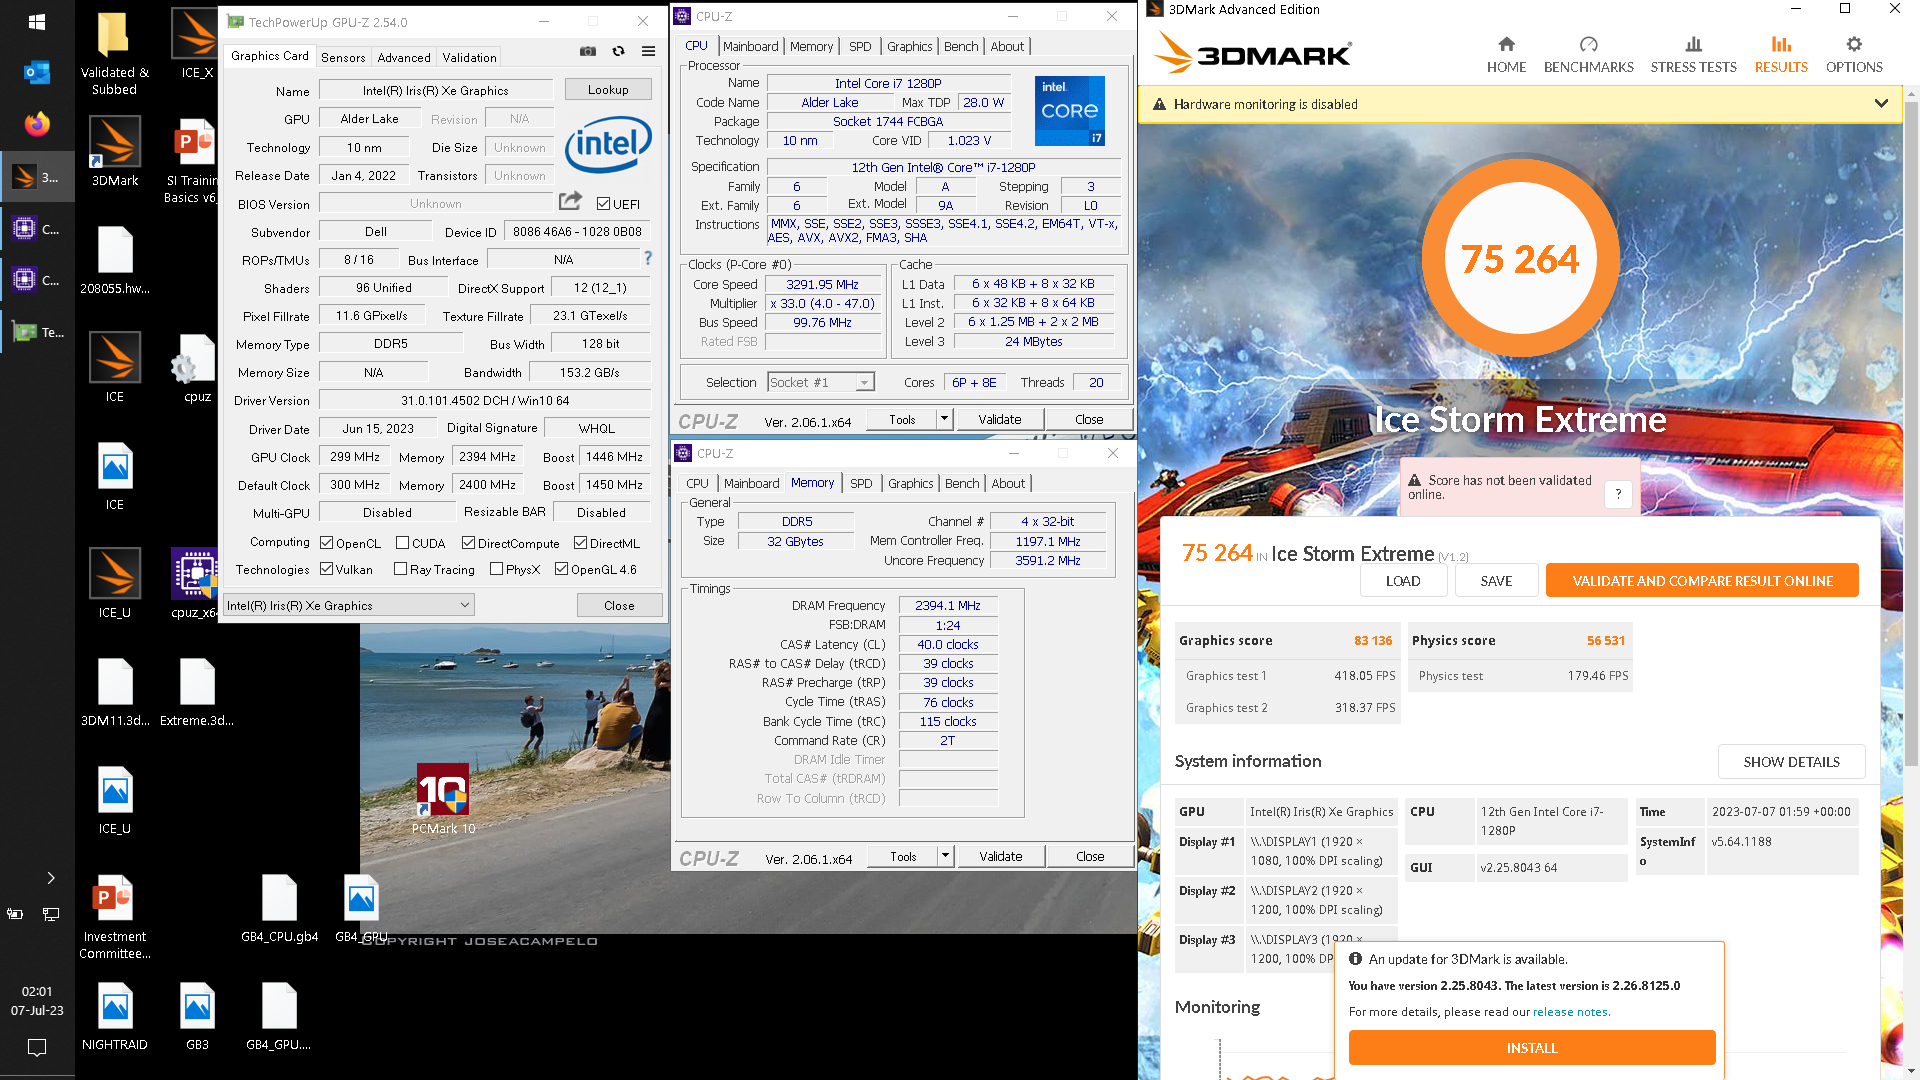The image size is (1920, 1080).
Task: Select 3DMark desktop shortcut
Action: (x=114, y=152)
